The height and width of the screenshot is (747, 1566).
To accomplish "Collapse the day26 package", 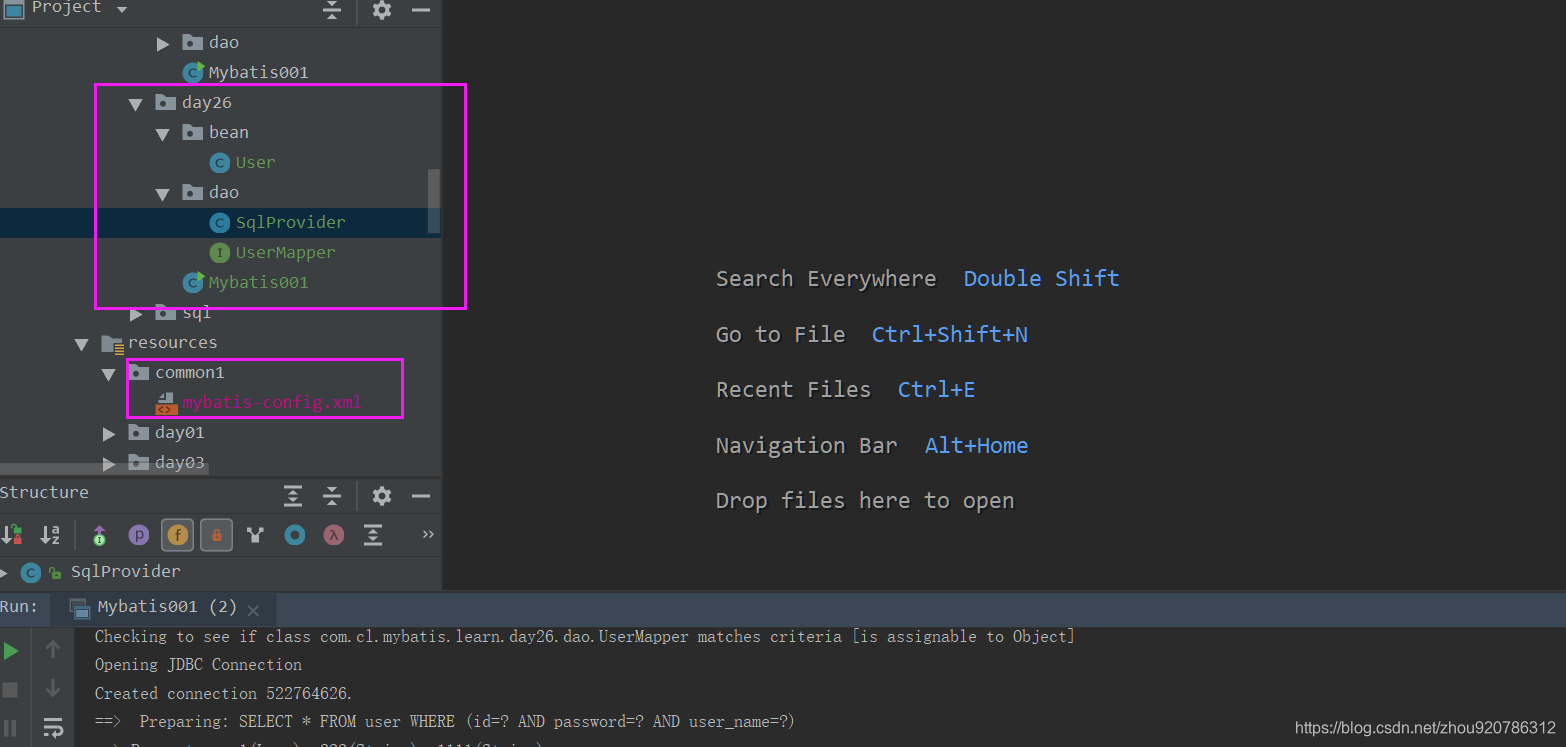I will pyautogui.click(x=136, y=103).
